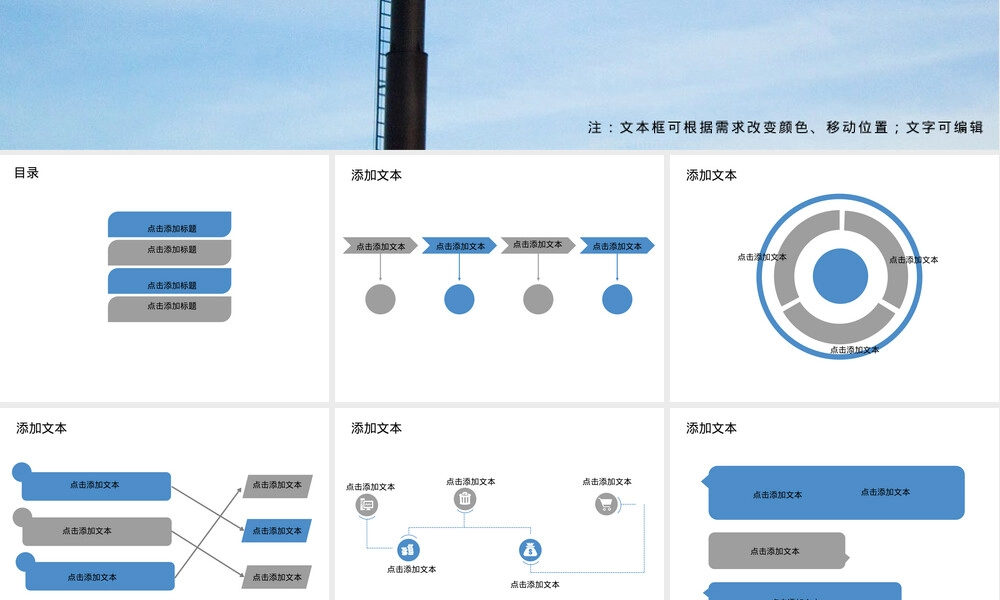This screenshot has width=1000, height=600.
Task: Select the blue coin stacks icon
Action: 408,550
